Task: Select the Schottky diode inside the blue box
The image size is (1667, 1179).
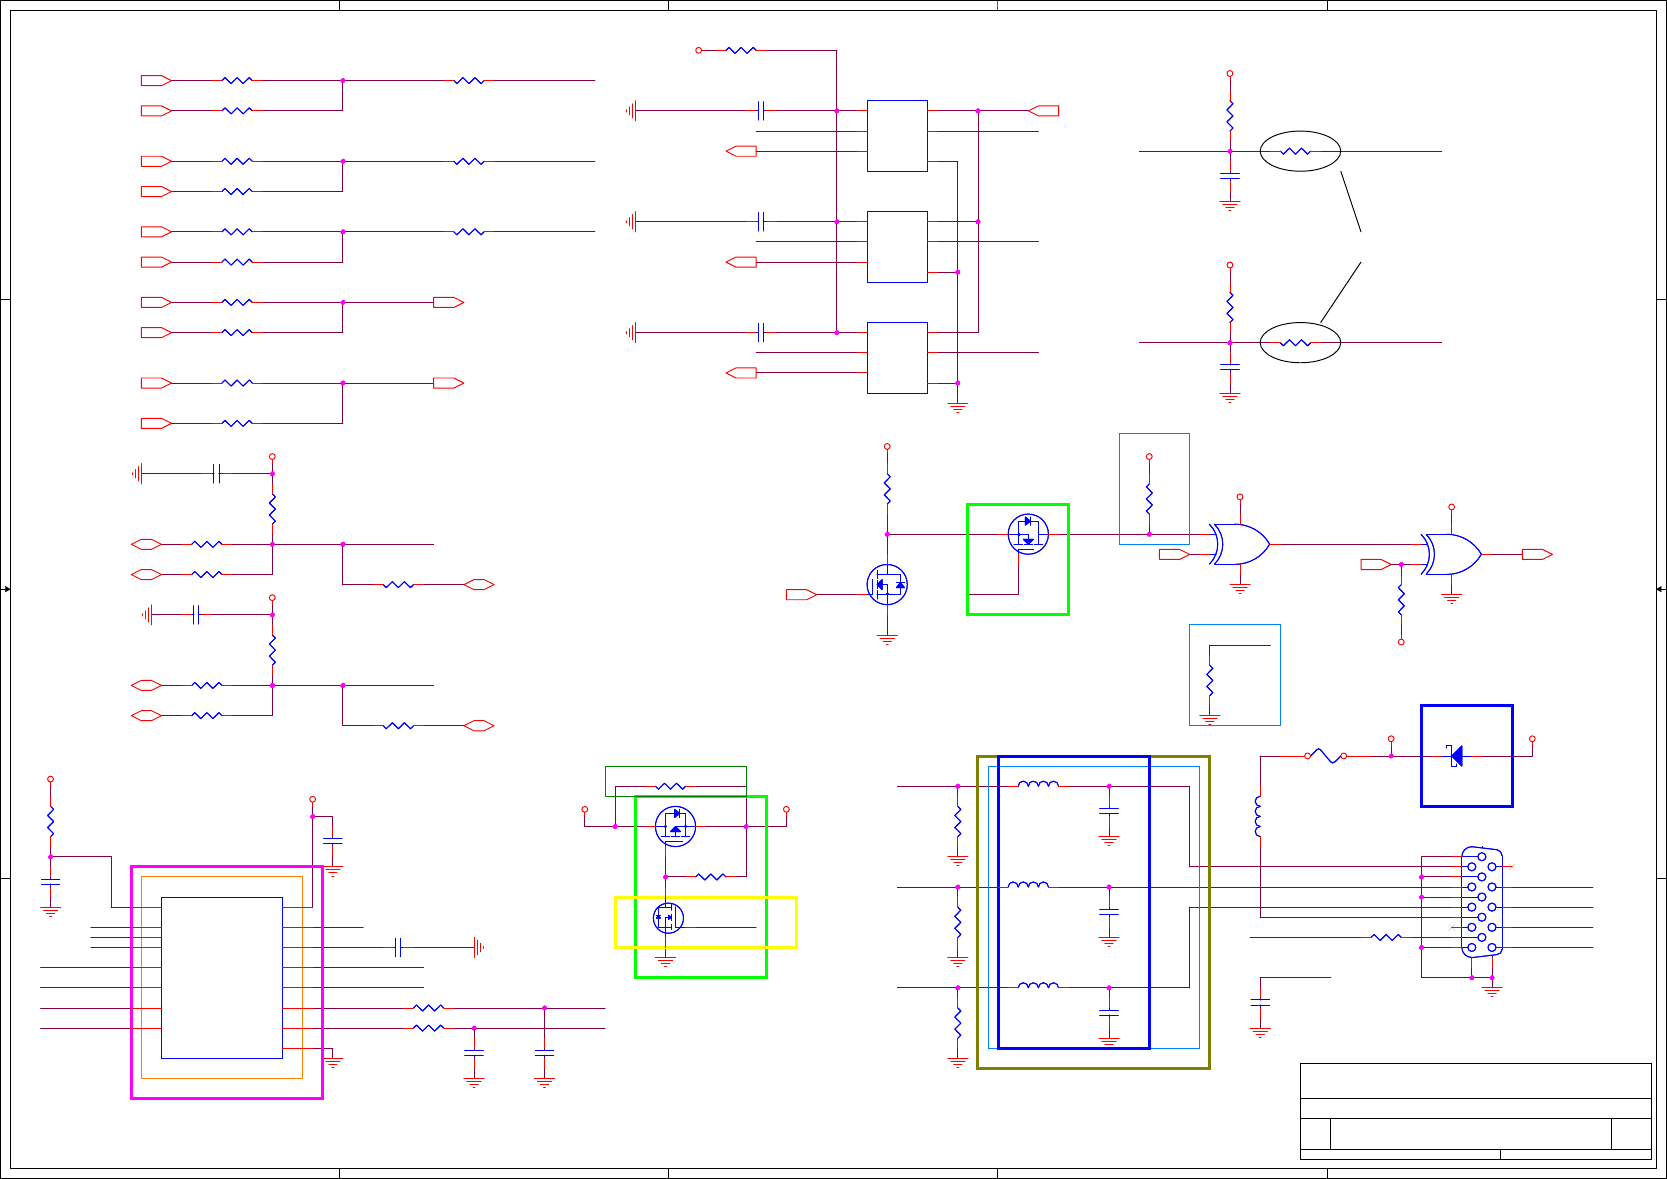Action: click(1456, 756)
